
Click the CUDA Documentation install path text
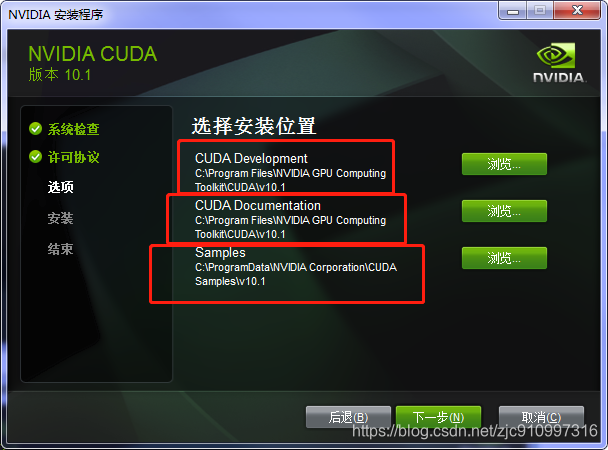pos(290,227)
